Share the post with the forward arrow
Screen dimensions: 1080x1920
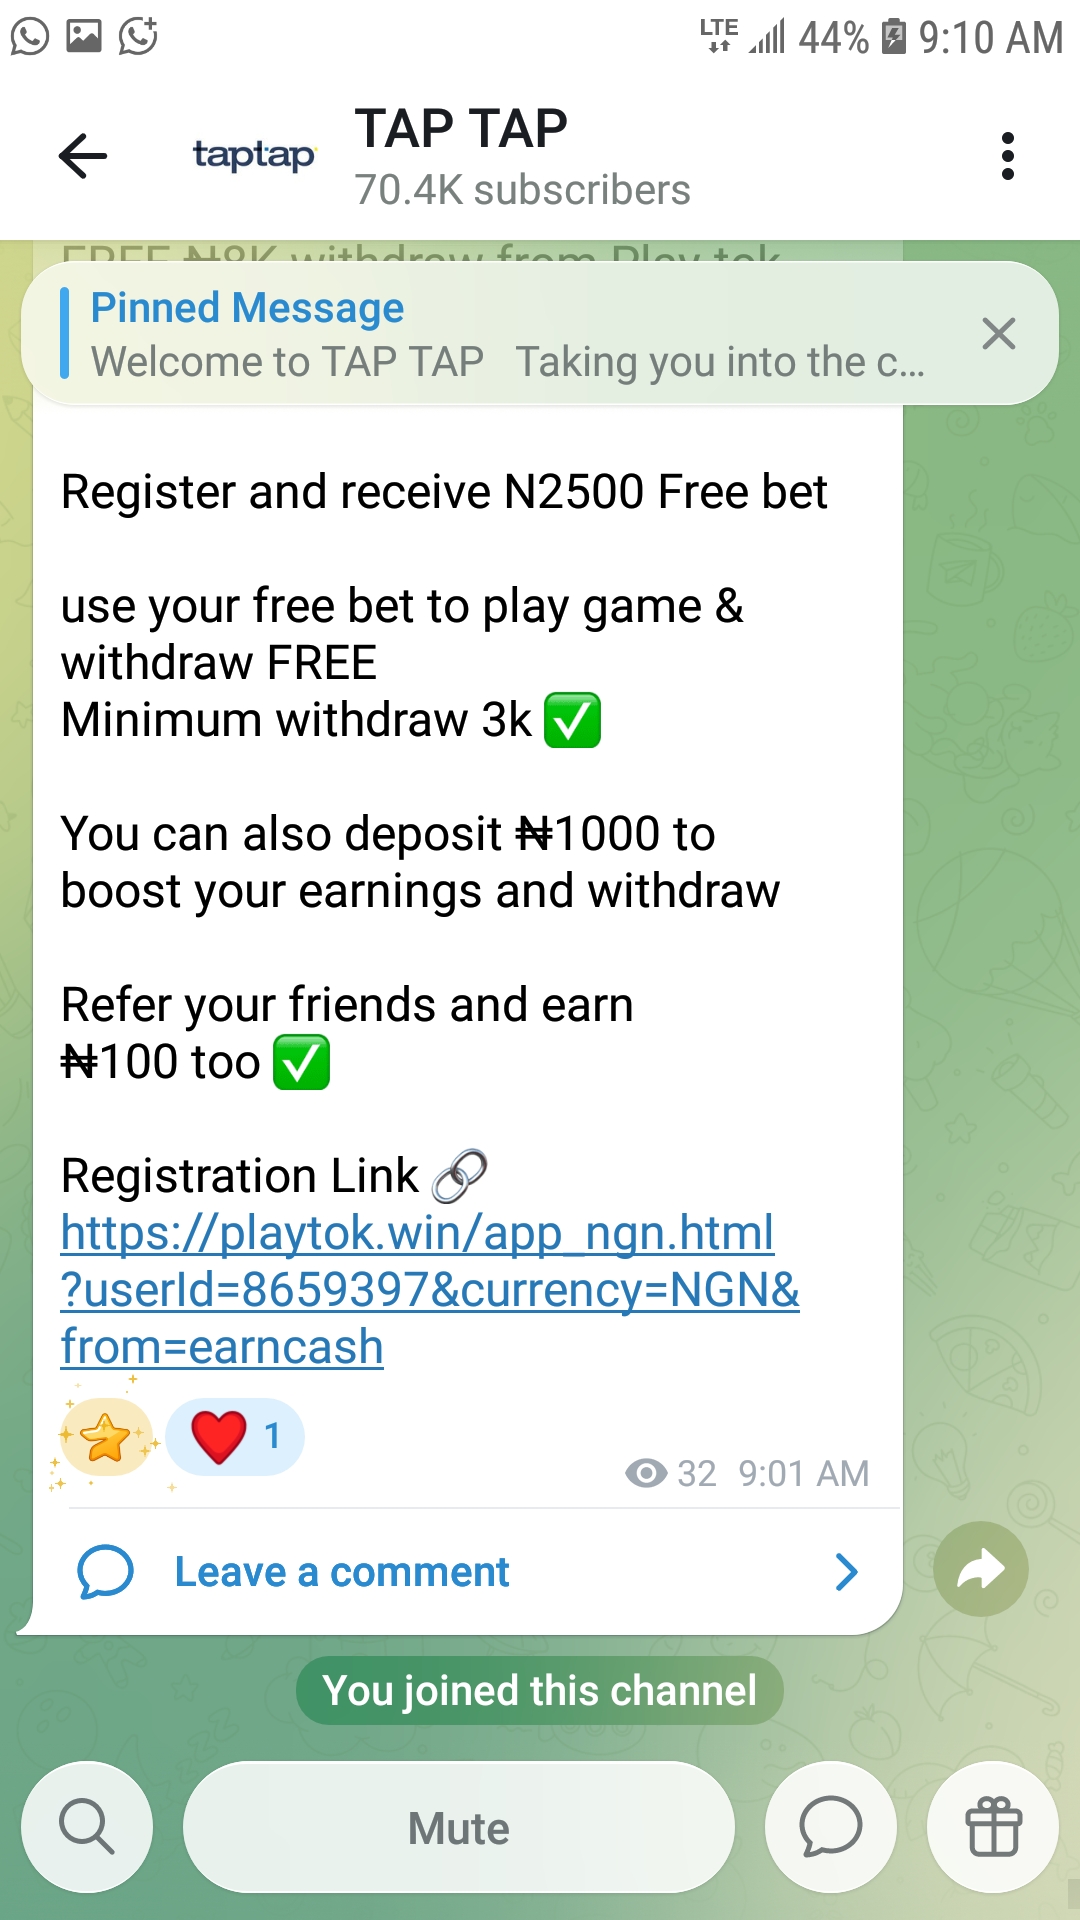tap(981, 1569)
